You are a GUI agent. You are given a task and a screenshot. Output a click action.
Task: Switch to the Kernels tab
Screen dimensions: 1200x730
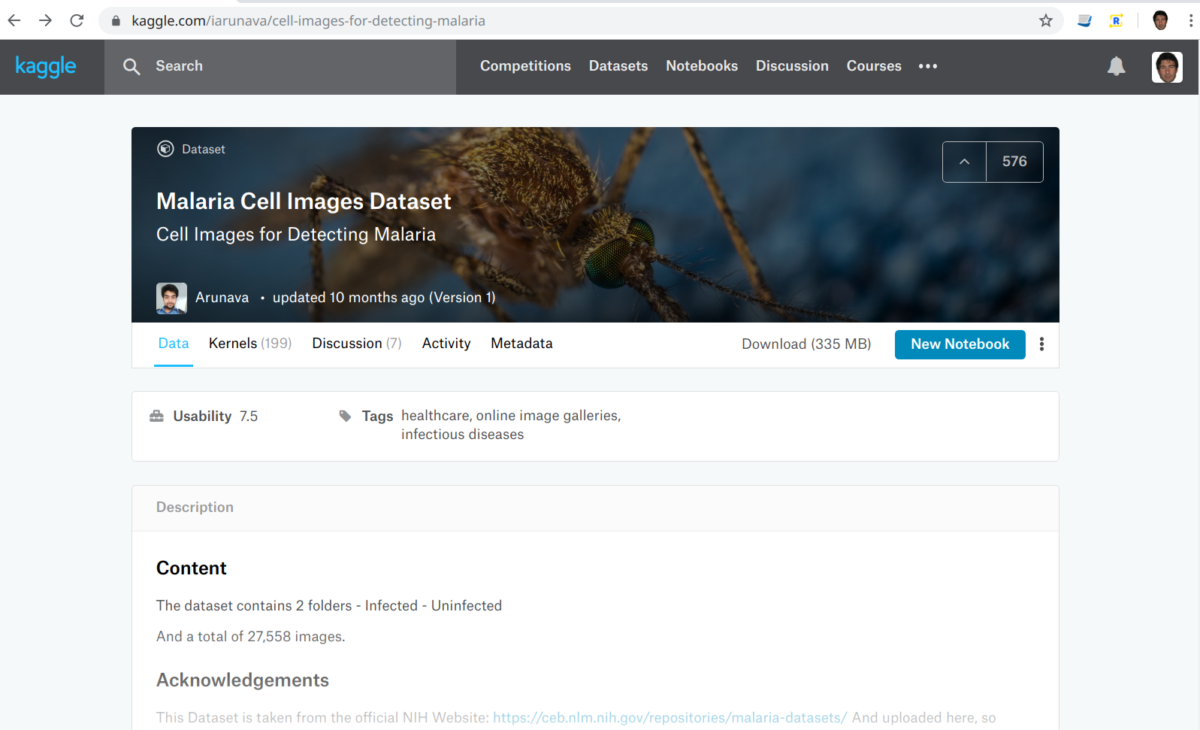tap(249, 343)
